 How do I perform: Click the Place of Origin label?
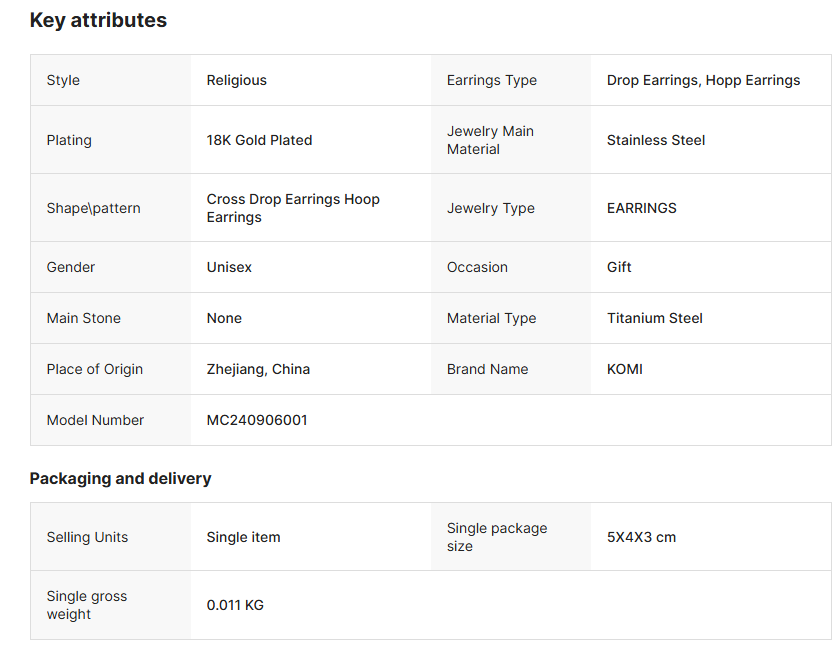[x=94, y=369]
